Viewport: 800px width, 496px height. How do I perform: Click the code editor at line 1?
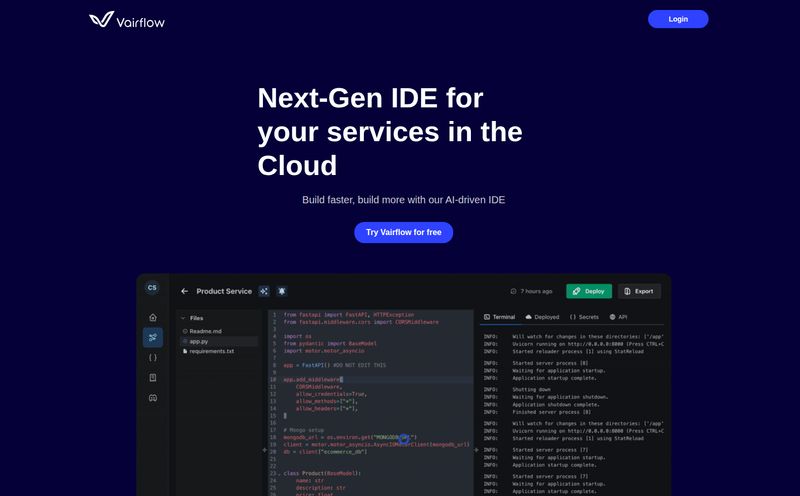[348, 315]
